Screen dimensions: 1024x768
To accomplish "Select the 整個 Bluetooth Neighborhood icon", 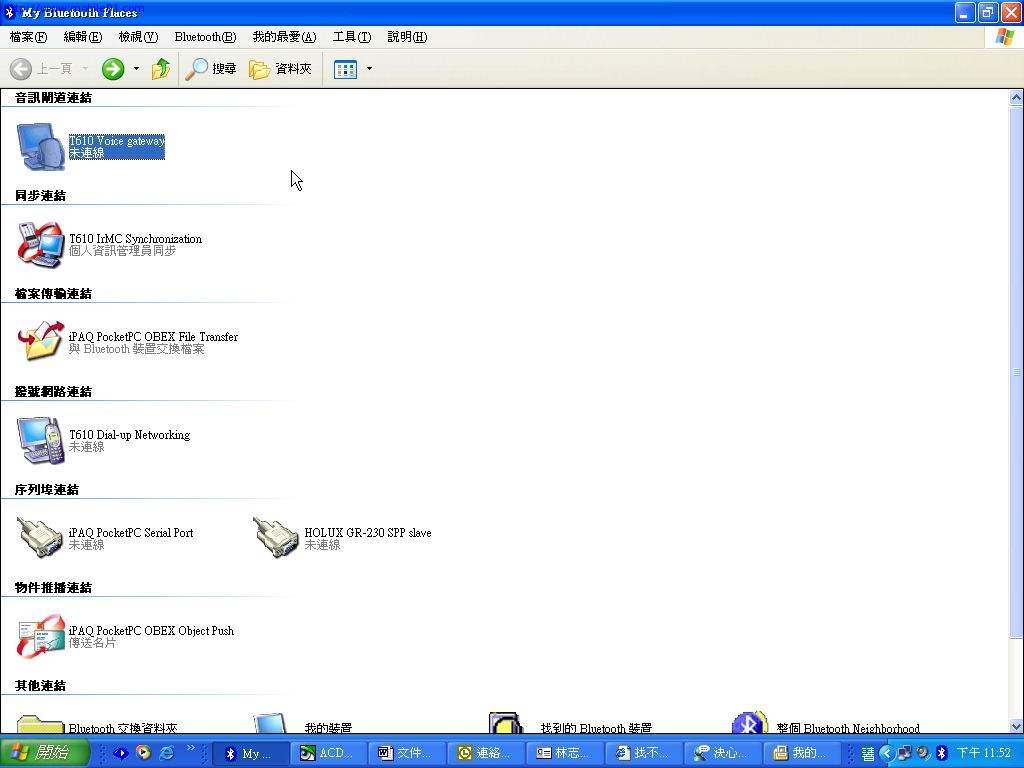I will pyautogui.click(x=750, y=722).
